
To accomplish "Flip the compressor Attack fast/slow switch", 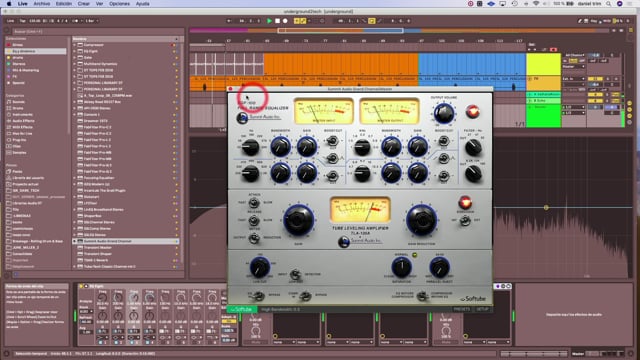I will (x=254, y=202).
